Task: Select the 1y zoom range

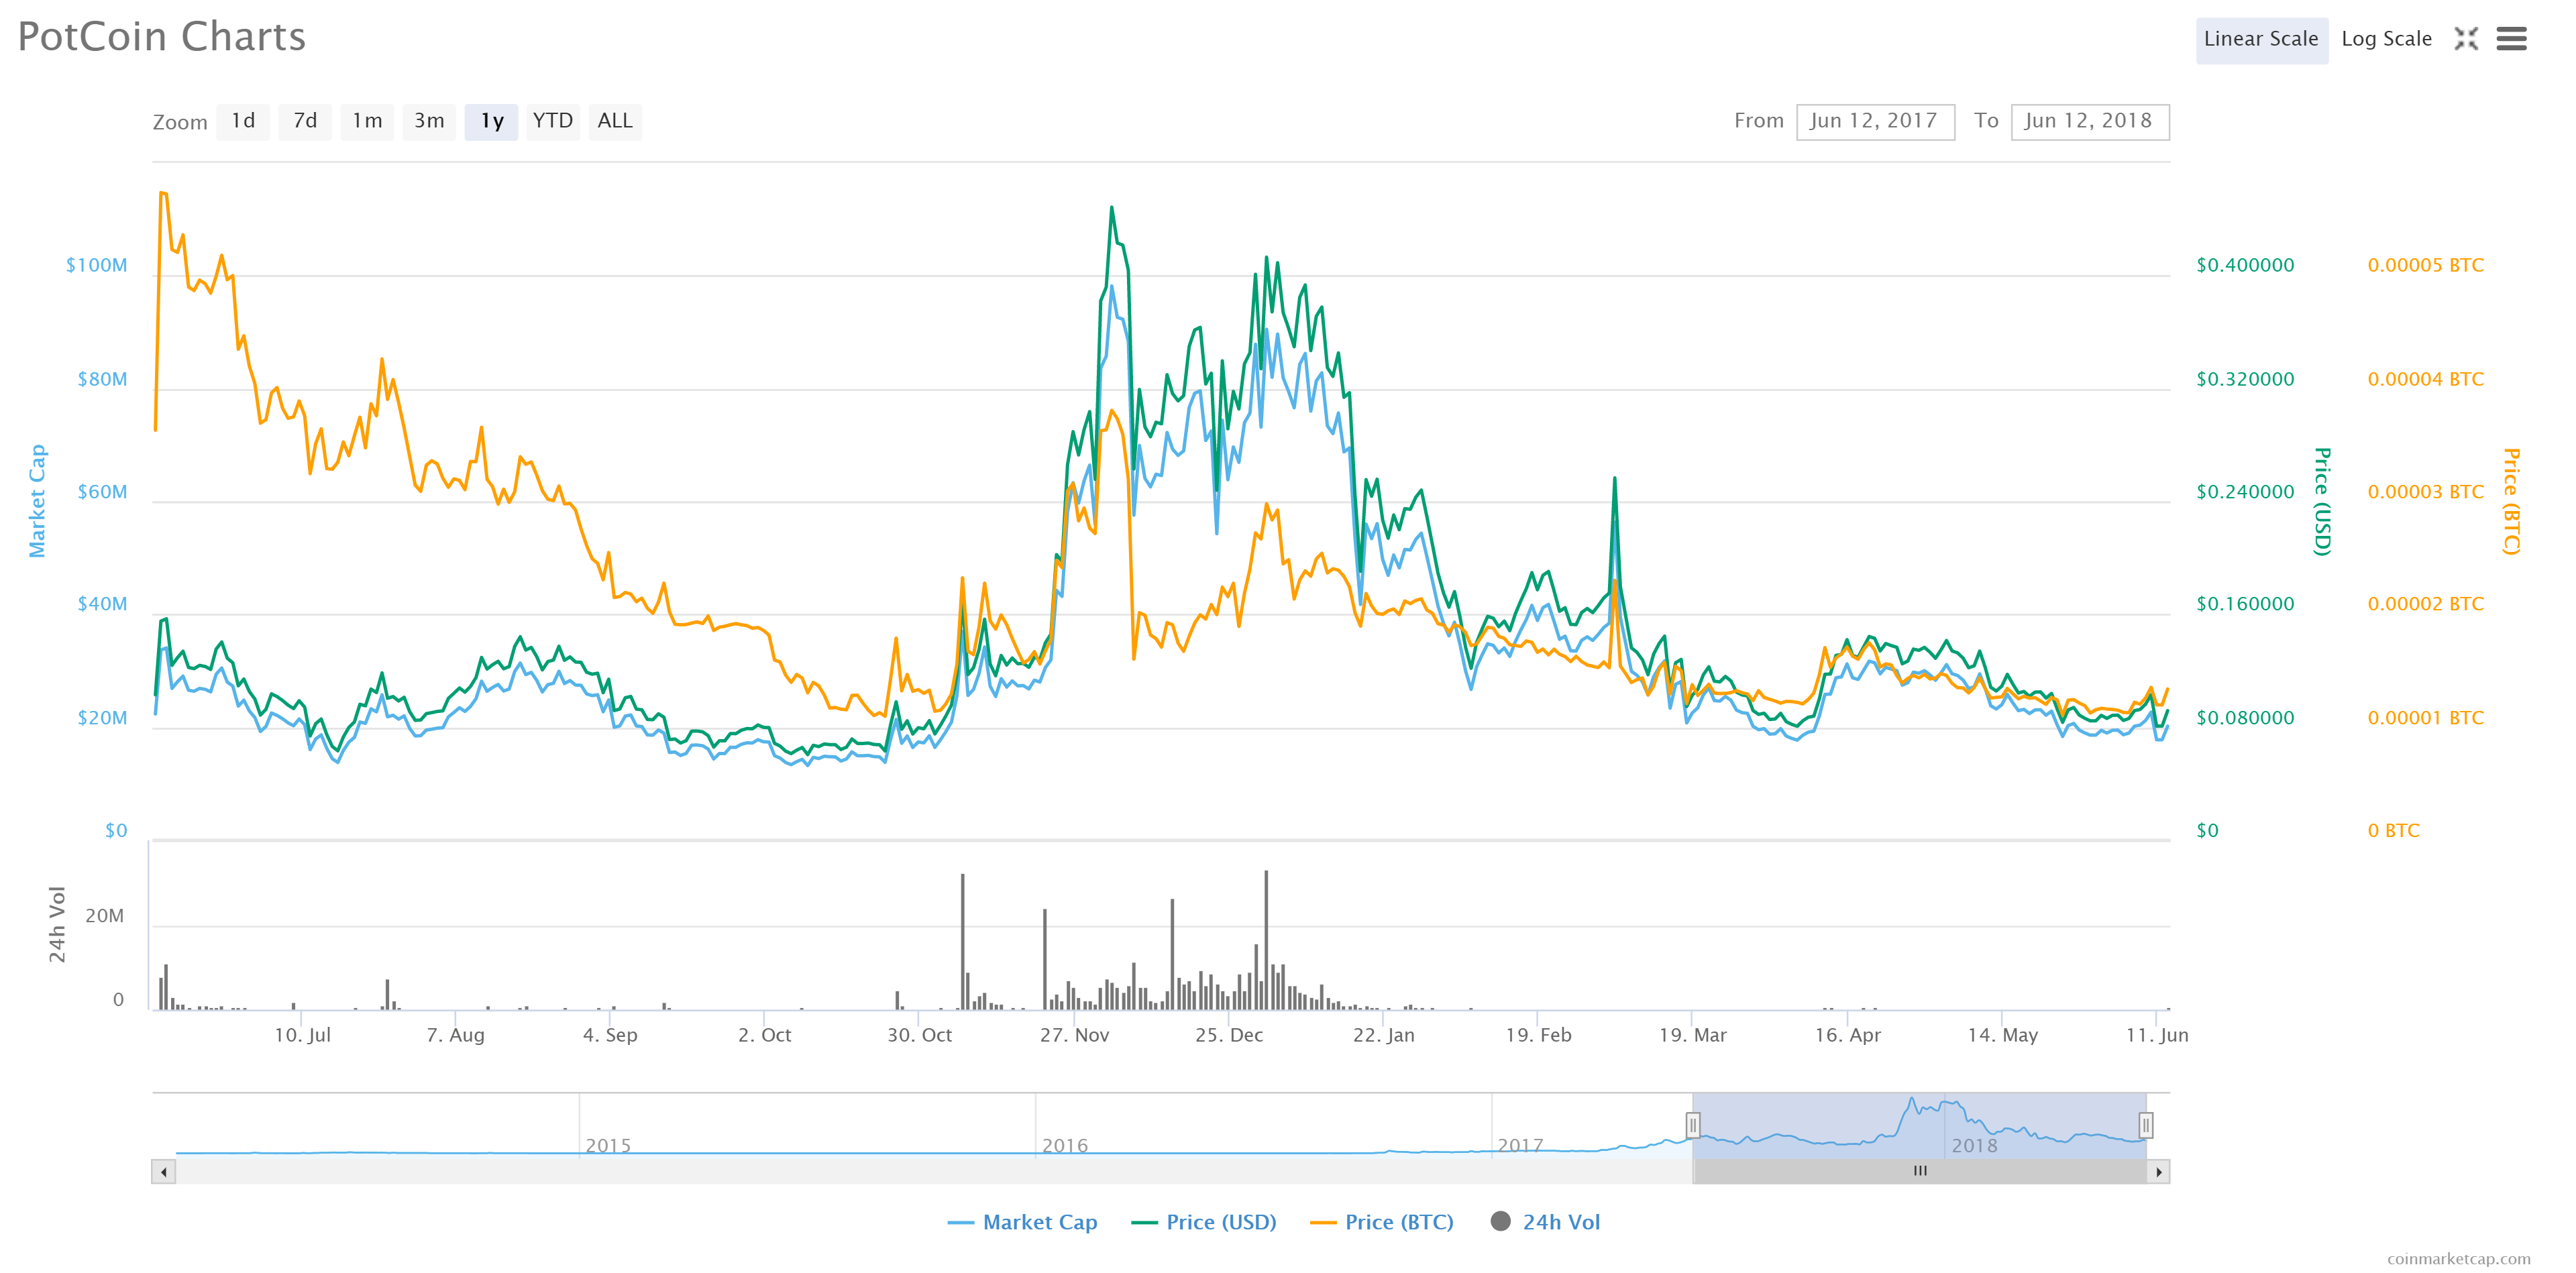Action: point(491,121)
